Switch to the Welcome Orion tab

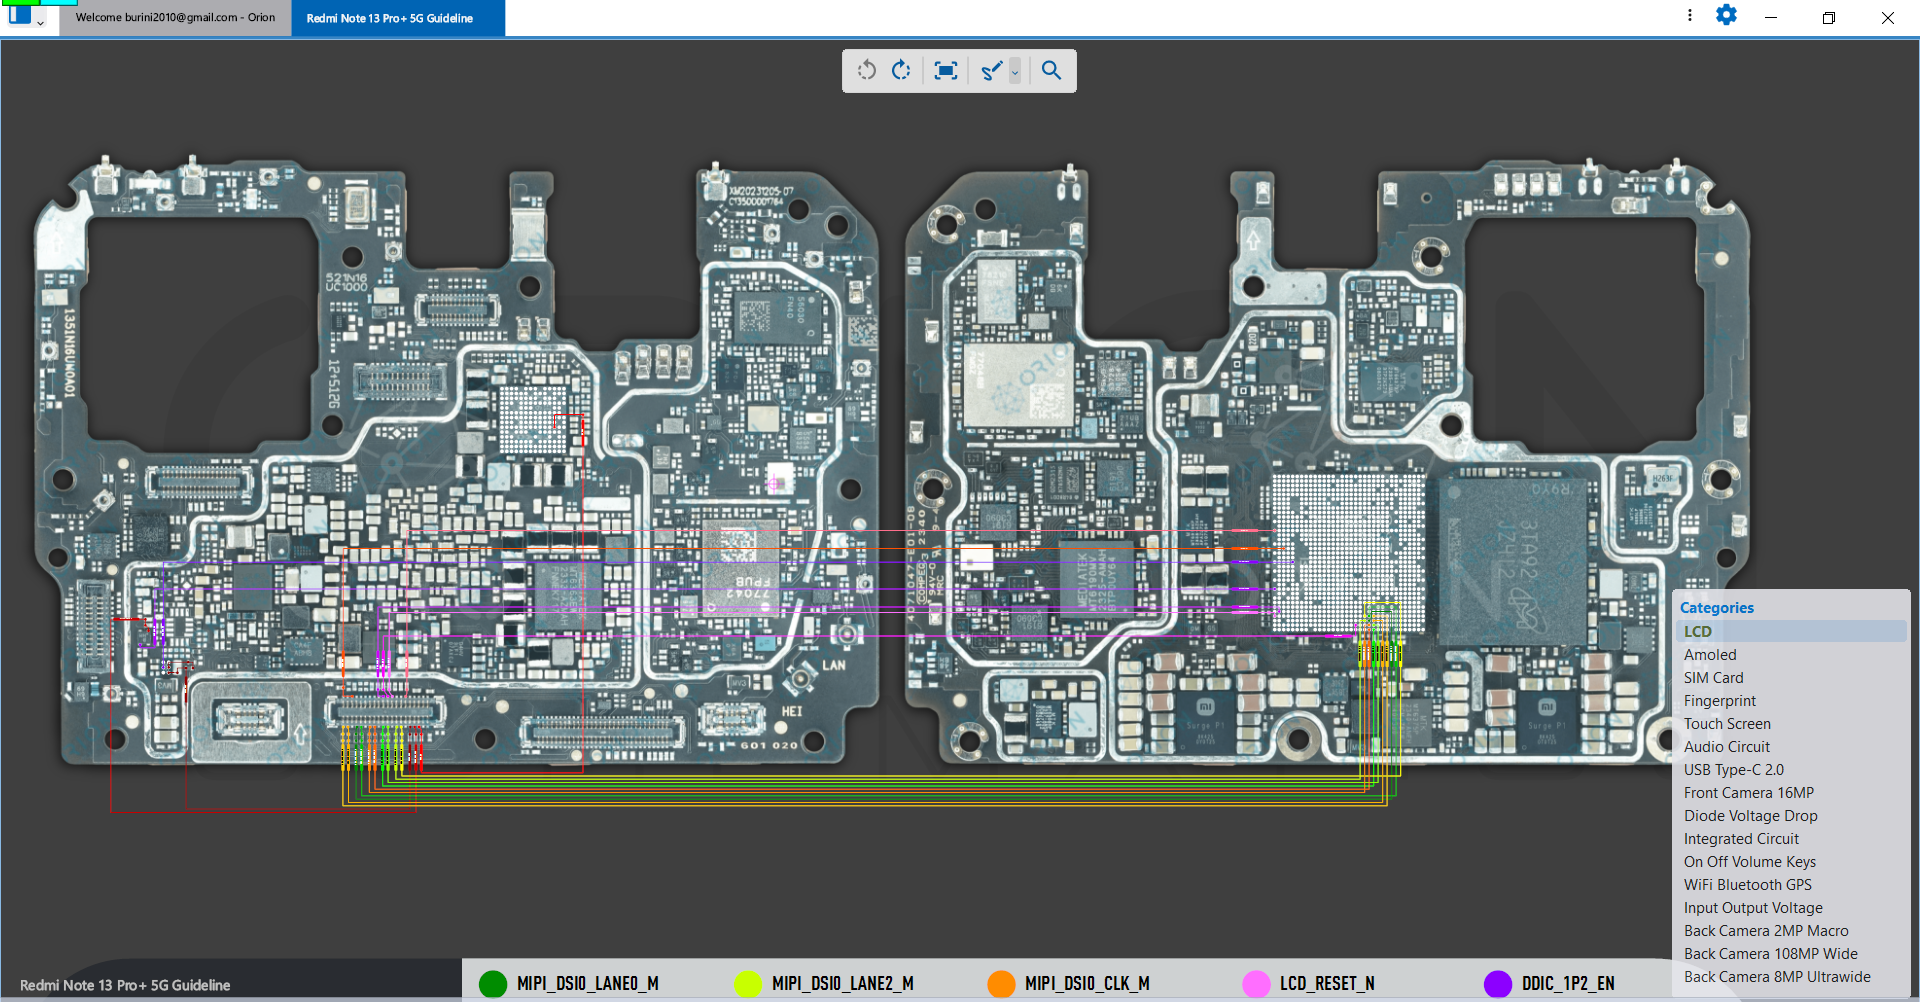pos(175,18)
